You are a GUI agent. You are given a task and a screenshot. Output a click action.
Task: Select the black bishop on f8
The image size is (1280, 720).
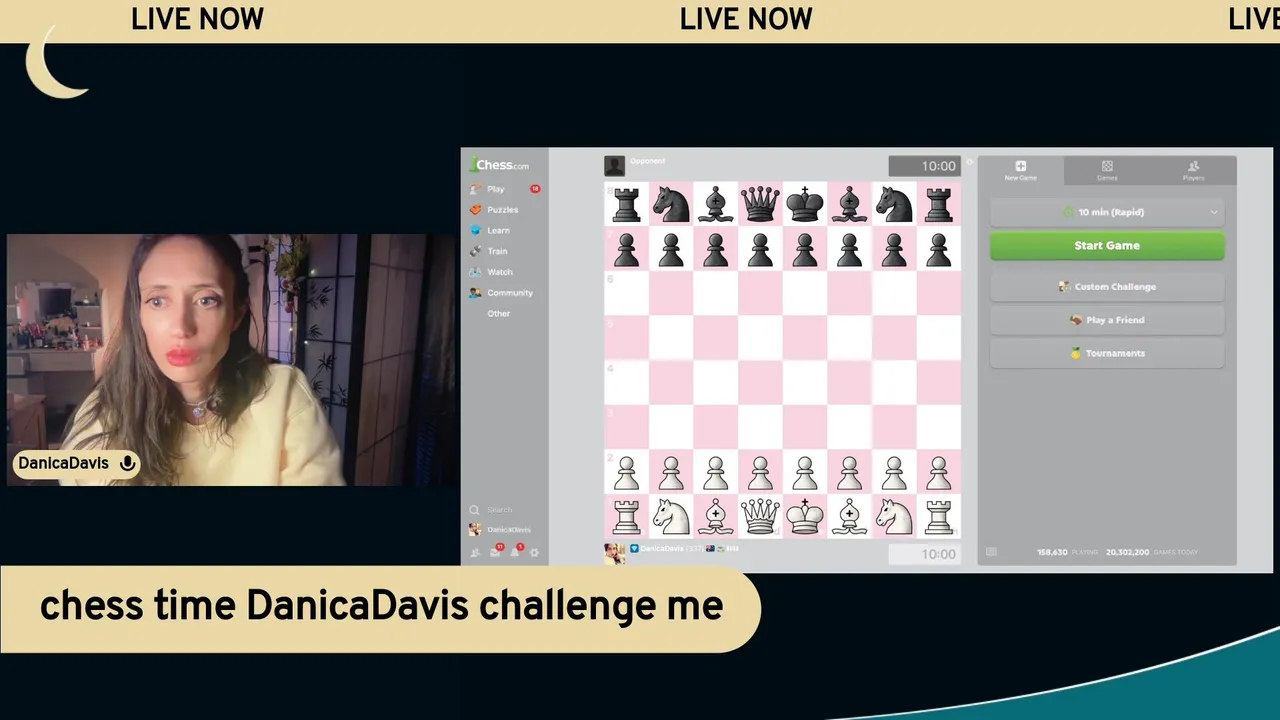849,204
